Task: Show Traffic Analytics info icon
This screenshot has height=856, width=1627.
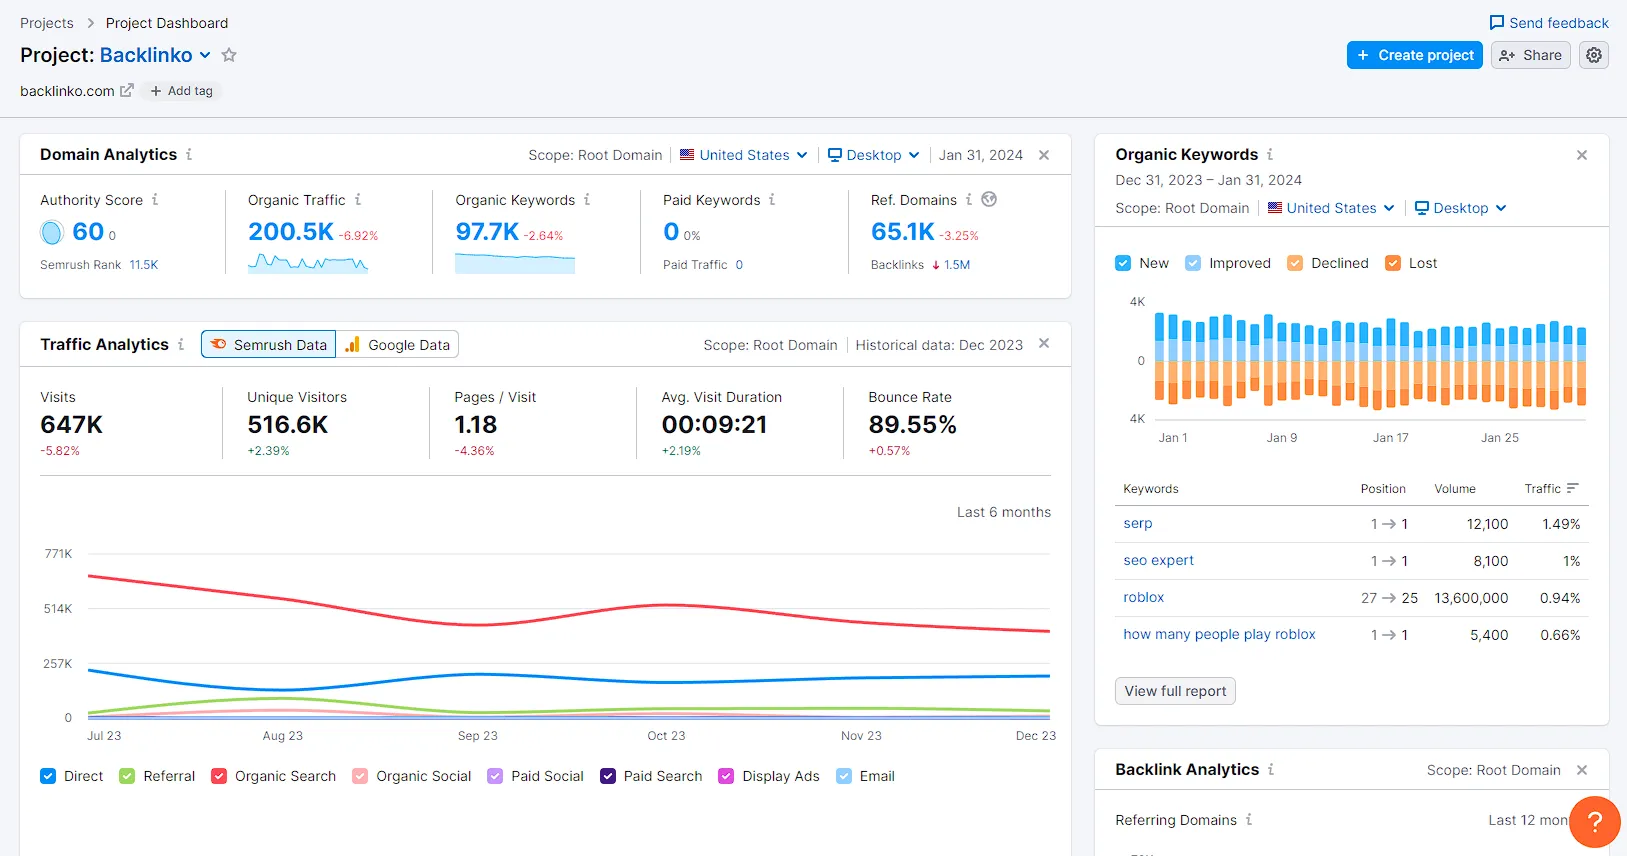Action: coord(181,344)
